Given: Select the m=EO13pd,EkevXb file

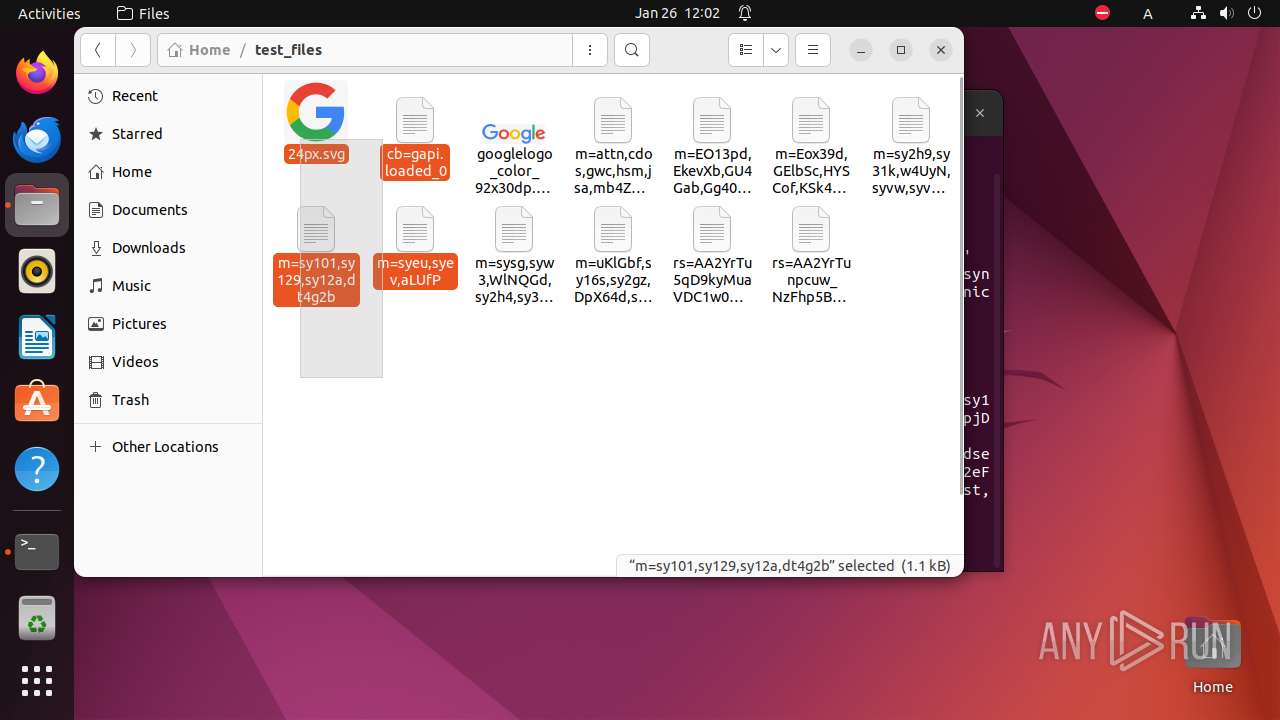Looking at the screenshot, I should click(712, 147).
